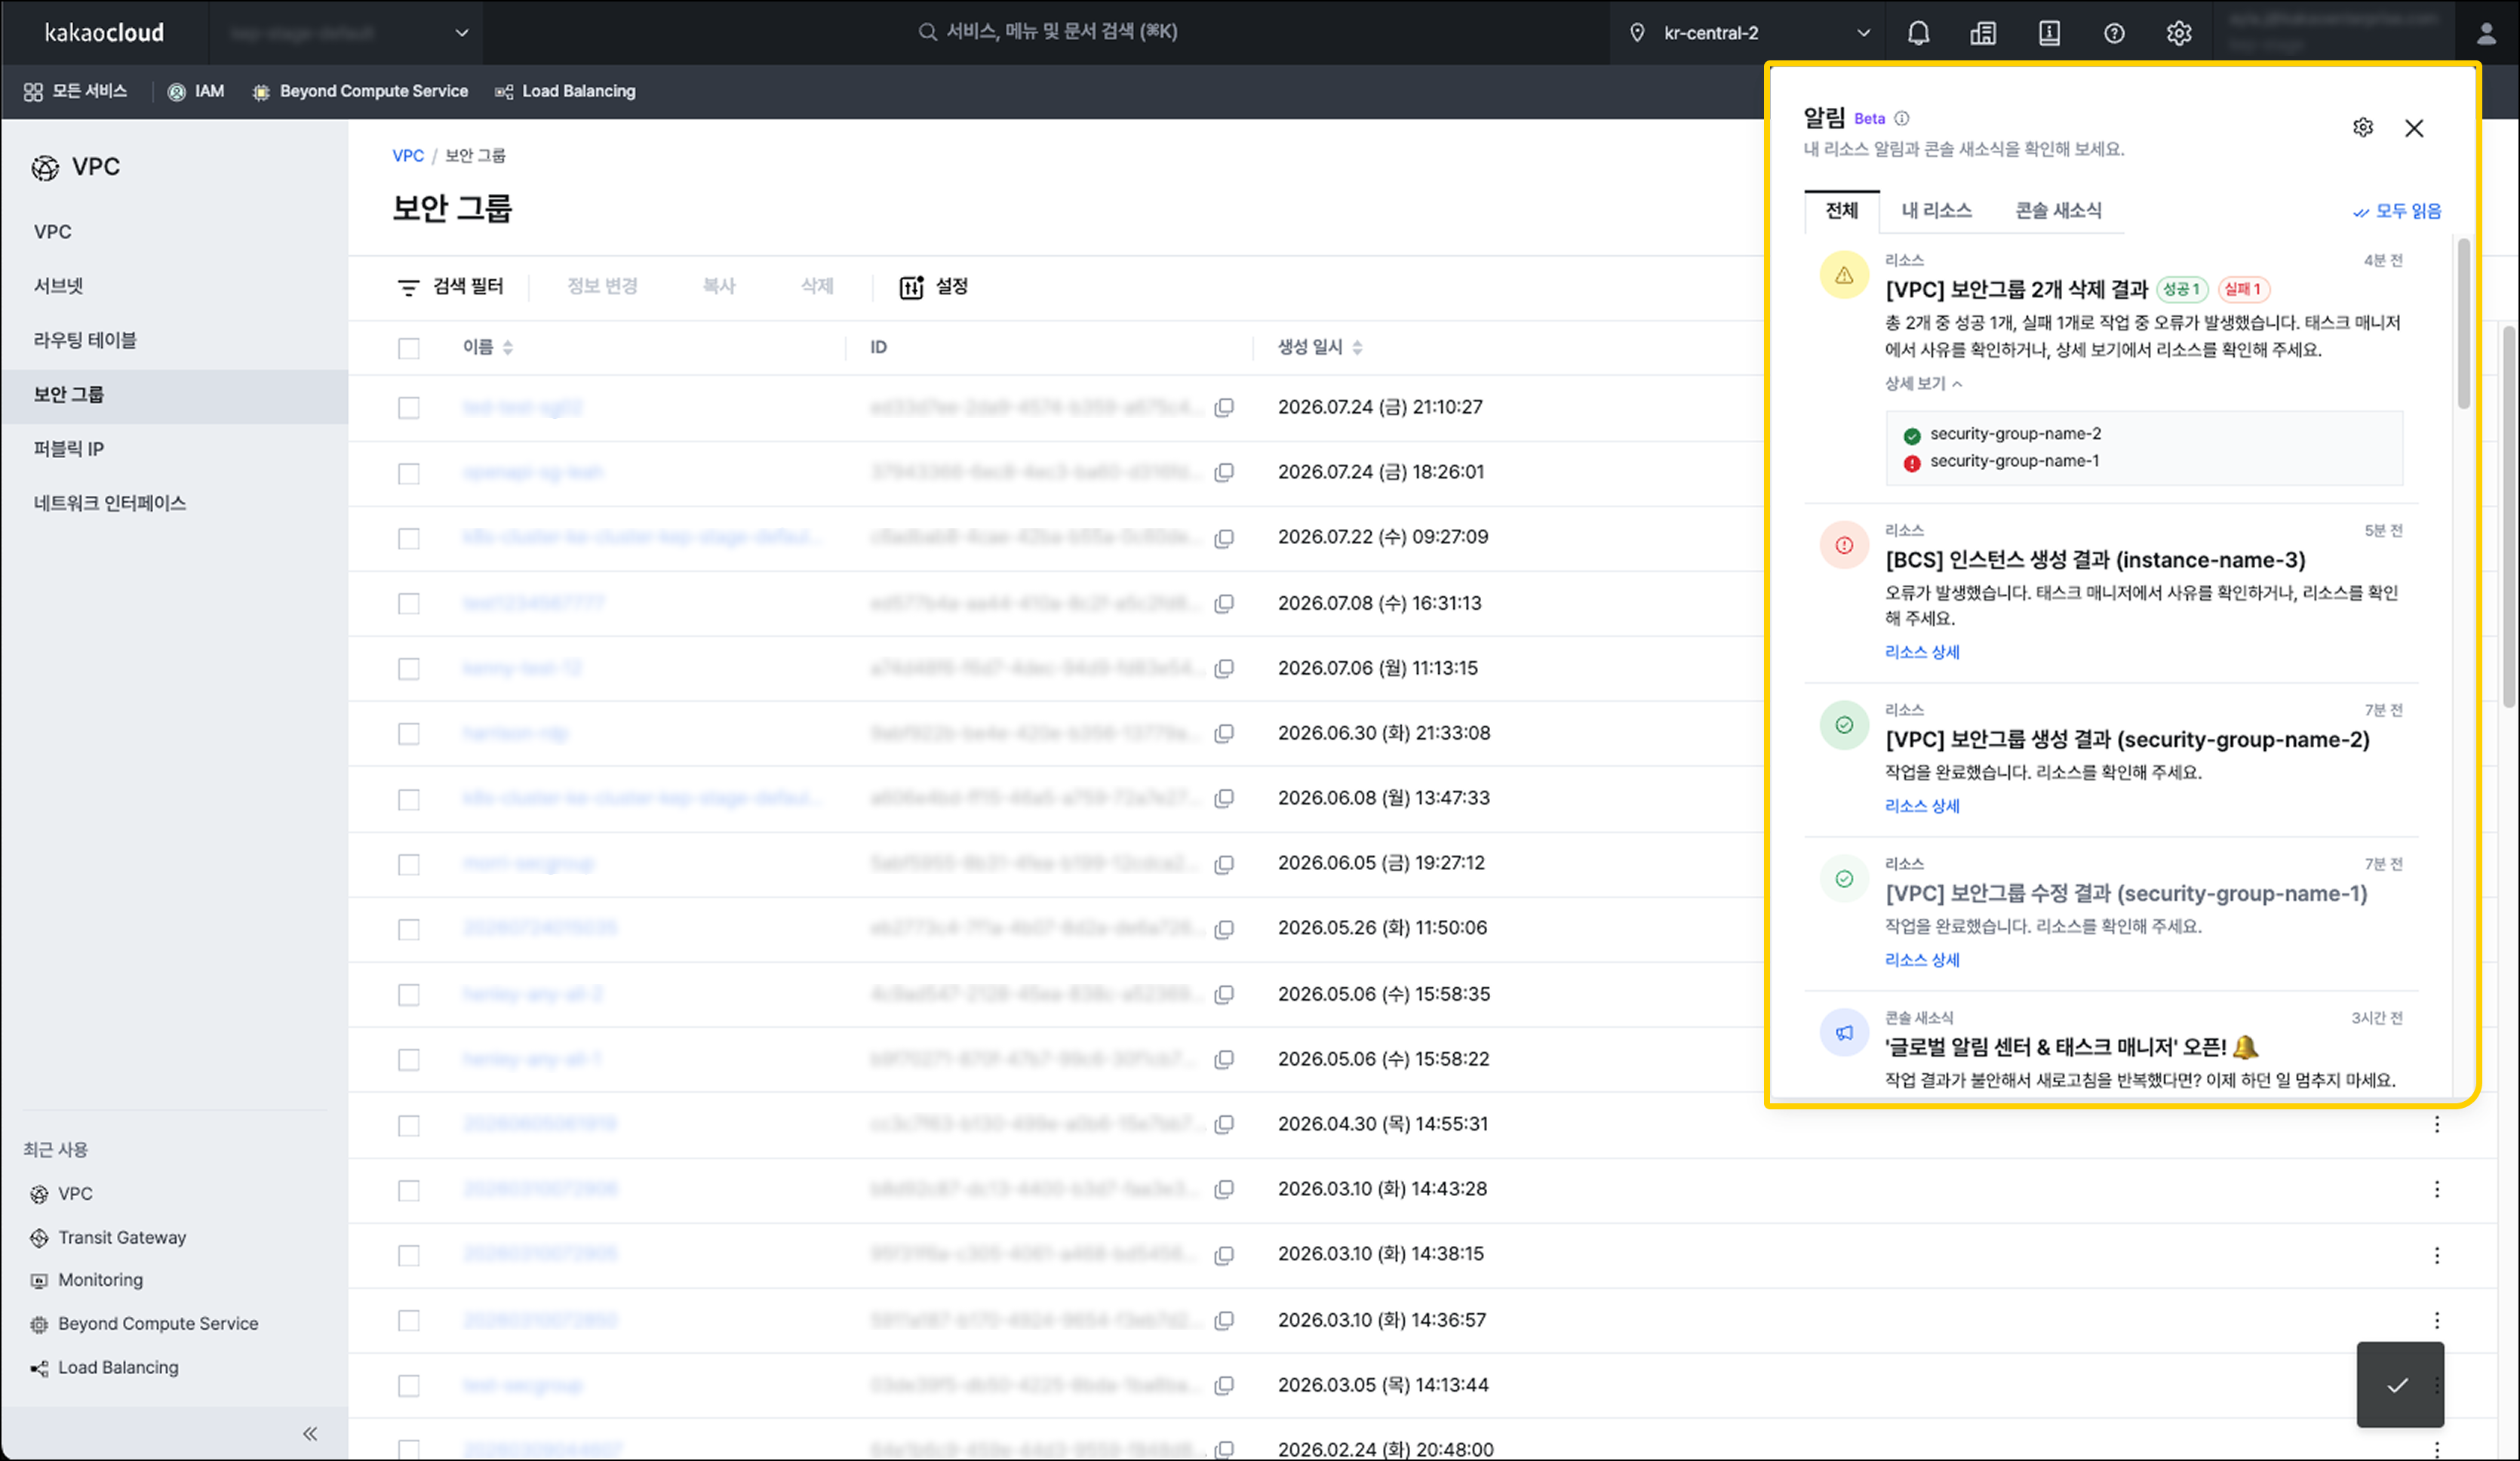
Task: Open 네트워크 인터페이스 in the sidebar
Action: point(110,503)
